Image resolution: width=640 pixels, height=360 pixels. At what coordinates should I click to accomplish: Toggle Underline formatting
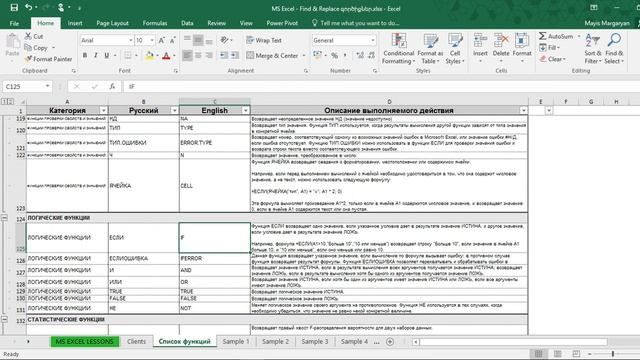[x=107, y=55]
